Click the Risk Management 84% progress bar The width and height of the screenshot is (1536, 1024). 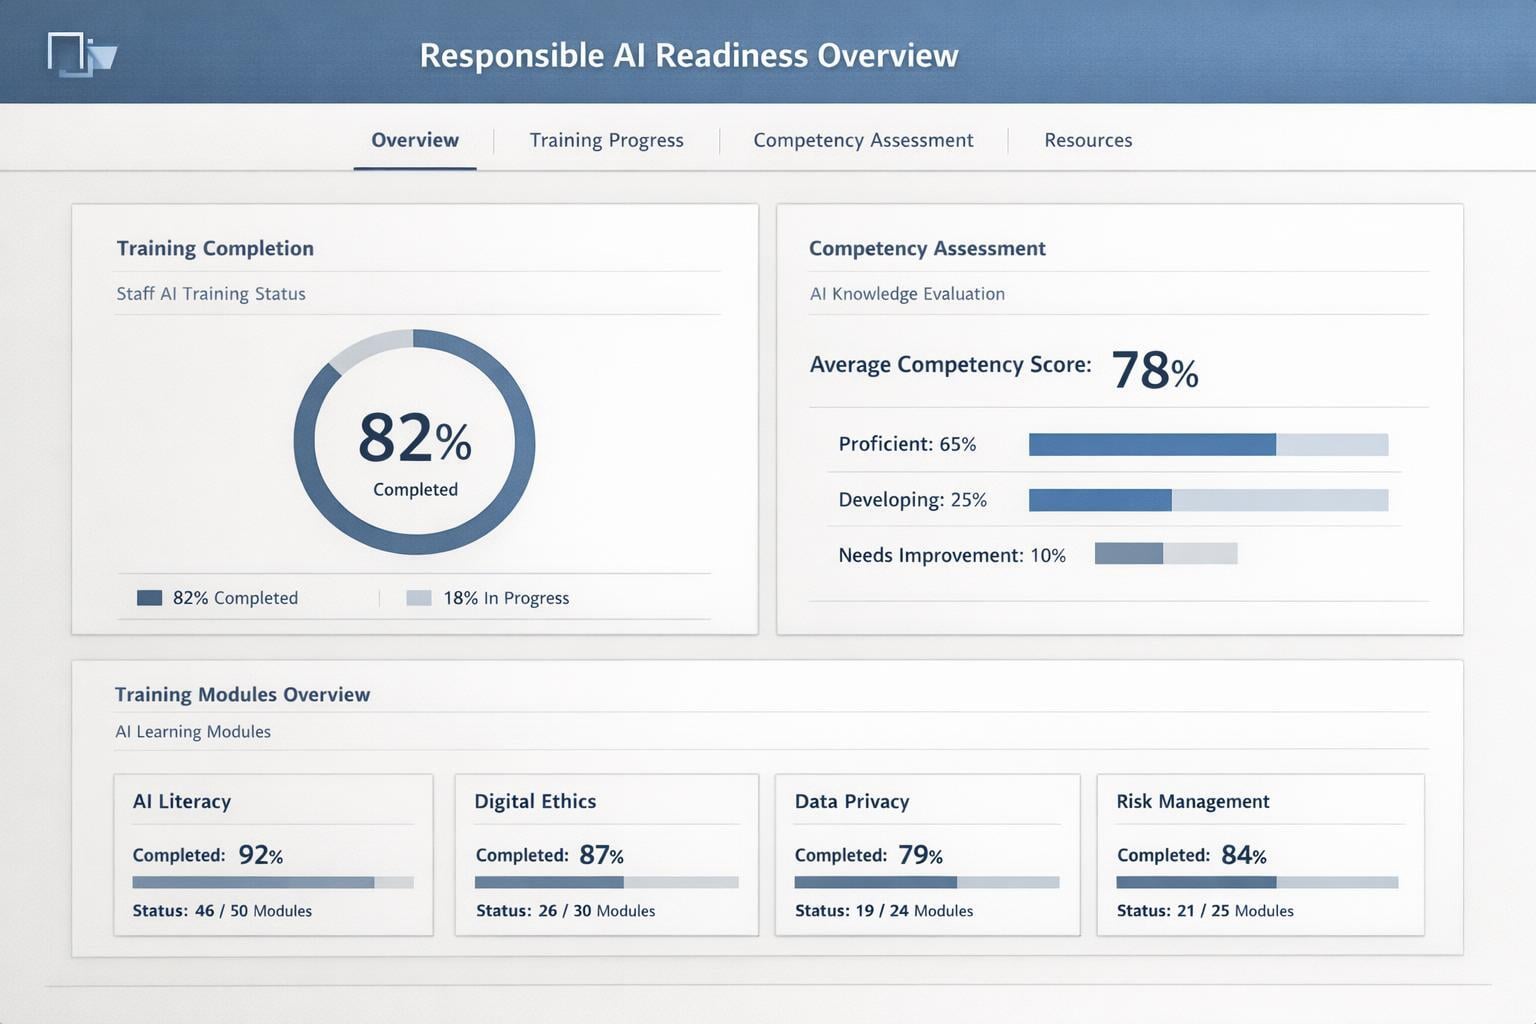[x=1257, y=882]
